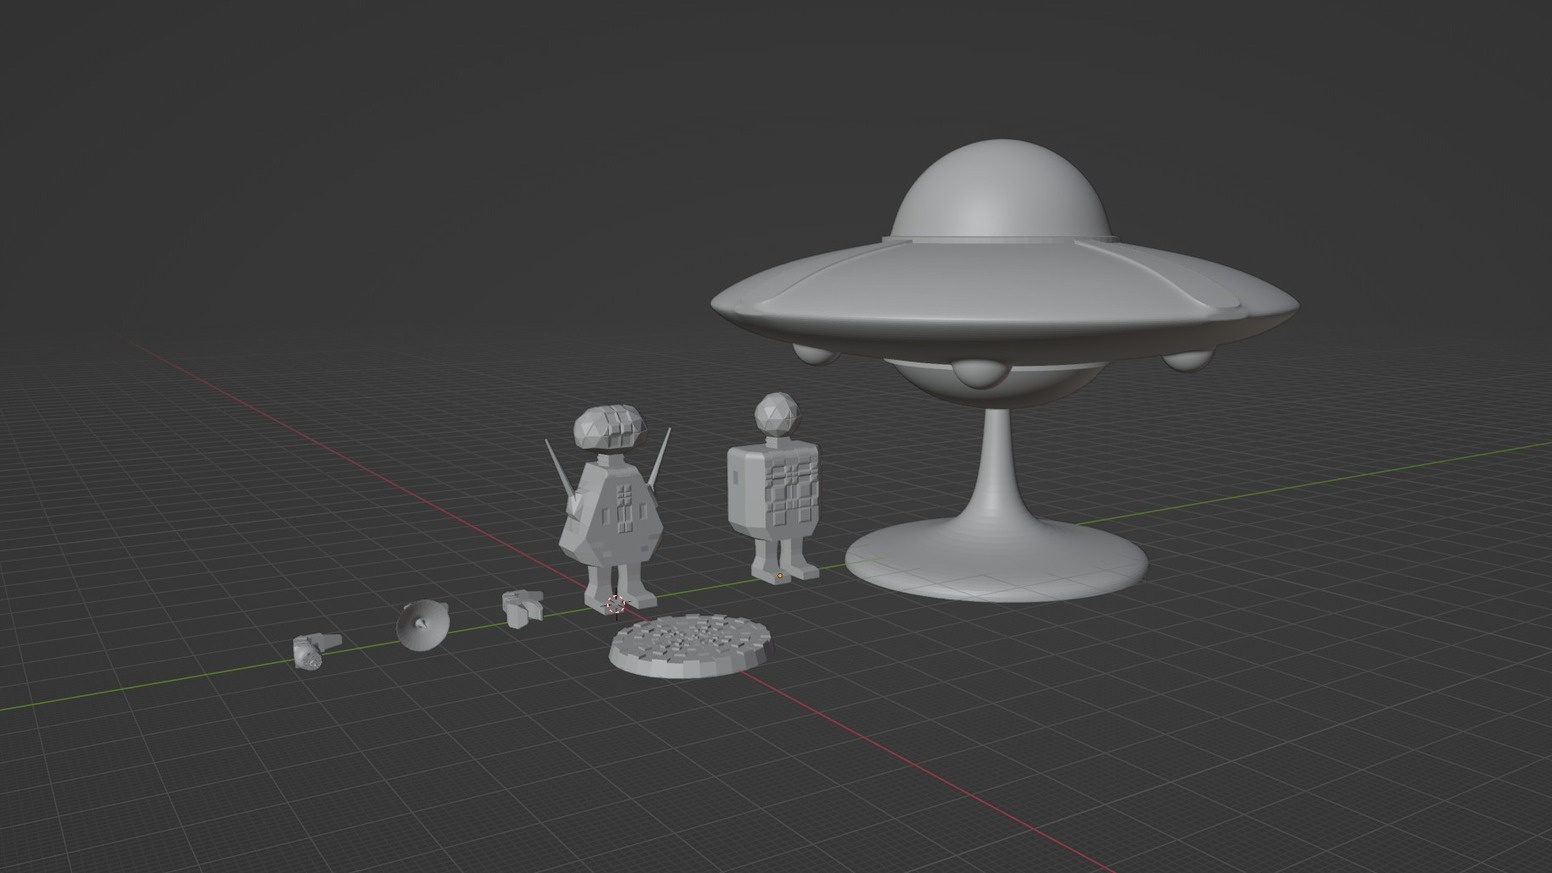
Task: Click the red-white 3D cursor
Action: pyautogui.click(x=616, y=604)
